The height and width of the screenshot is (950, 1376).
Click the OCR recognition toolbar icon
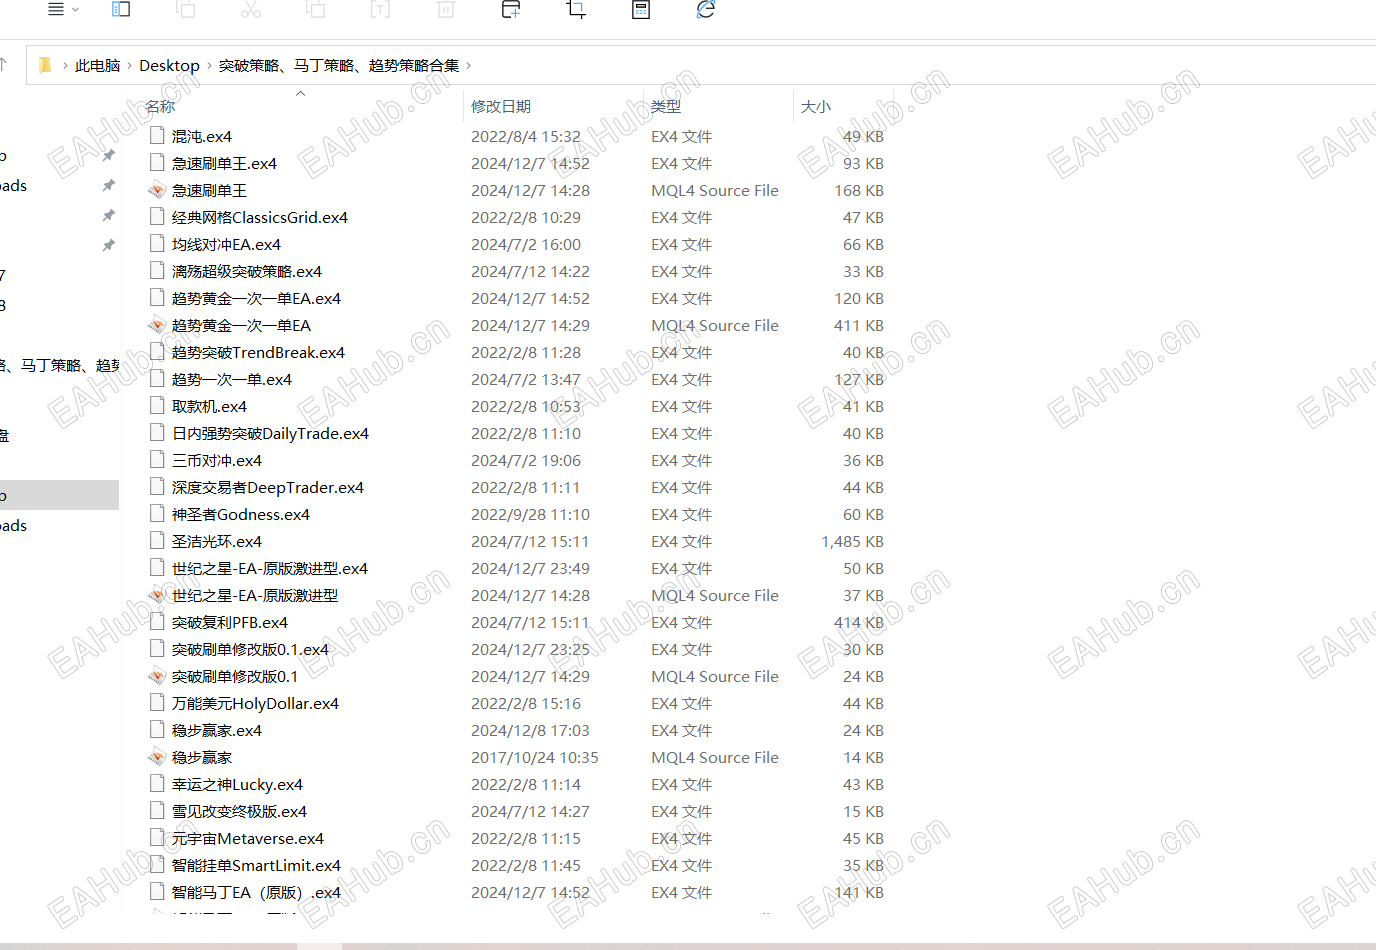640,10
